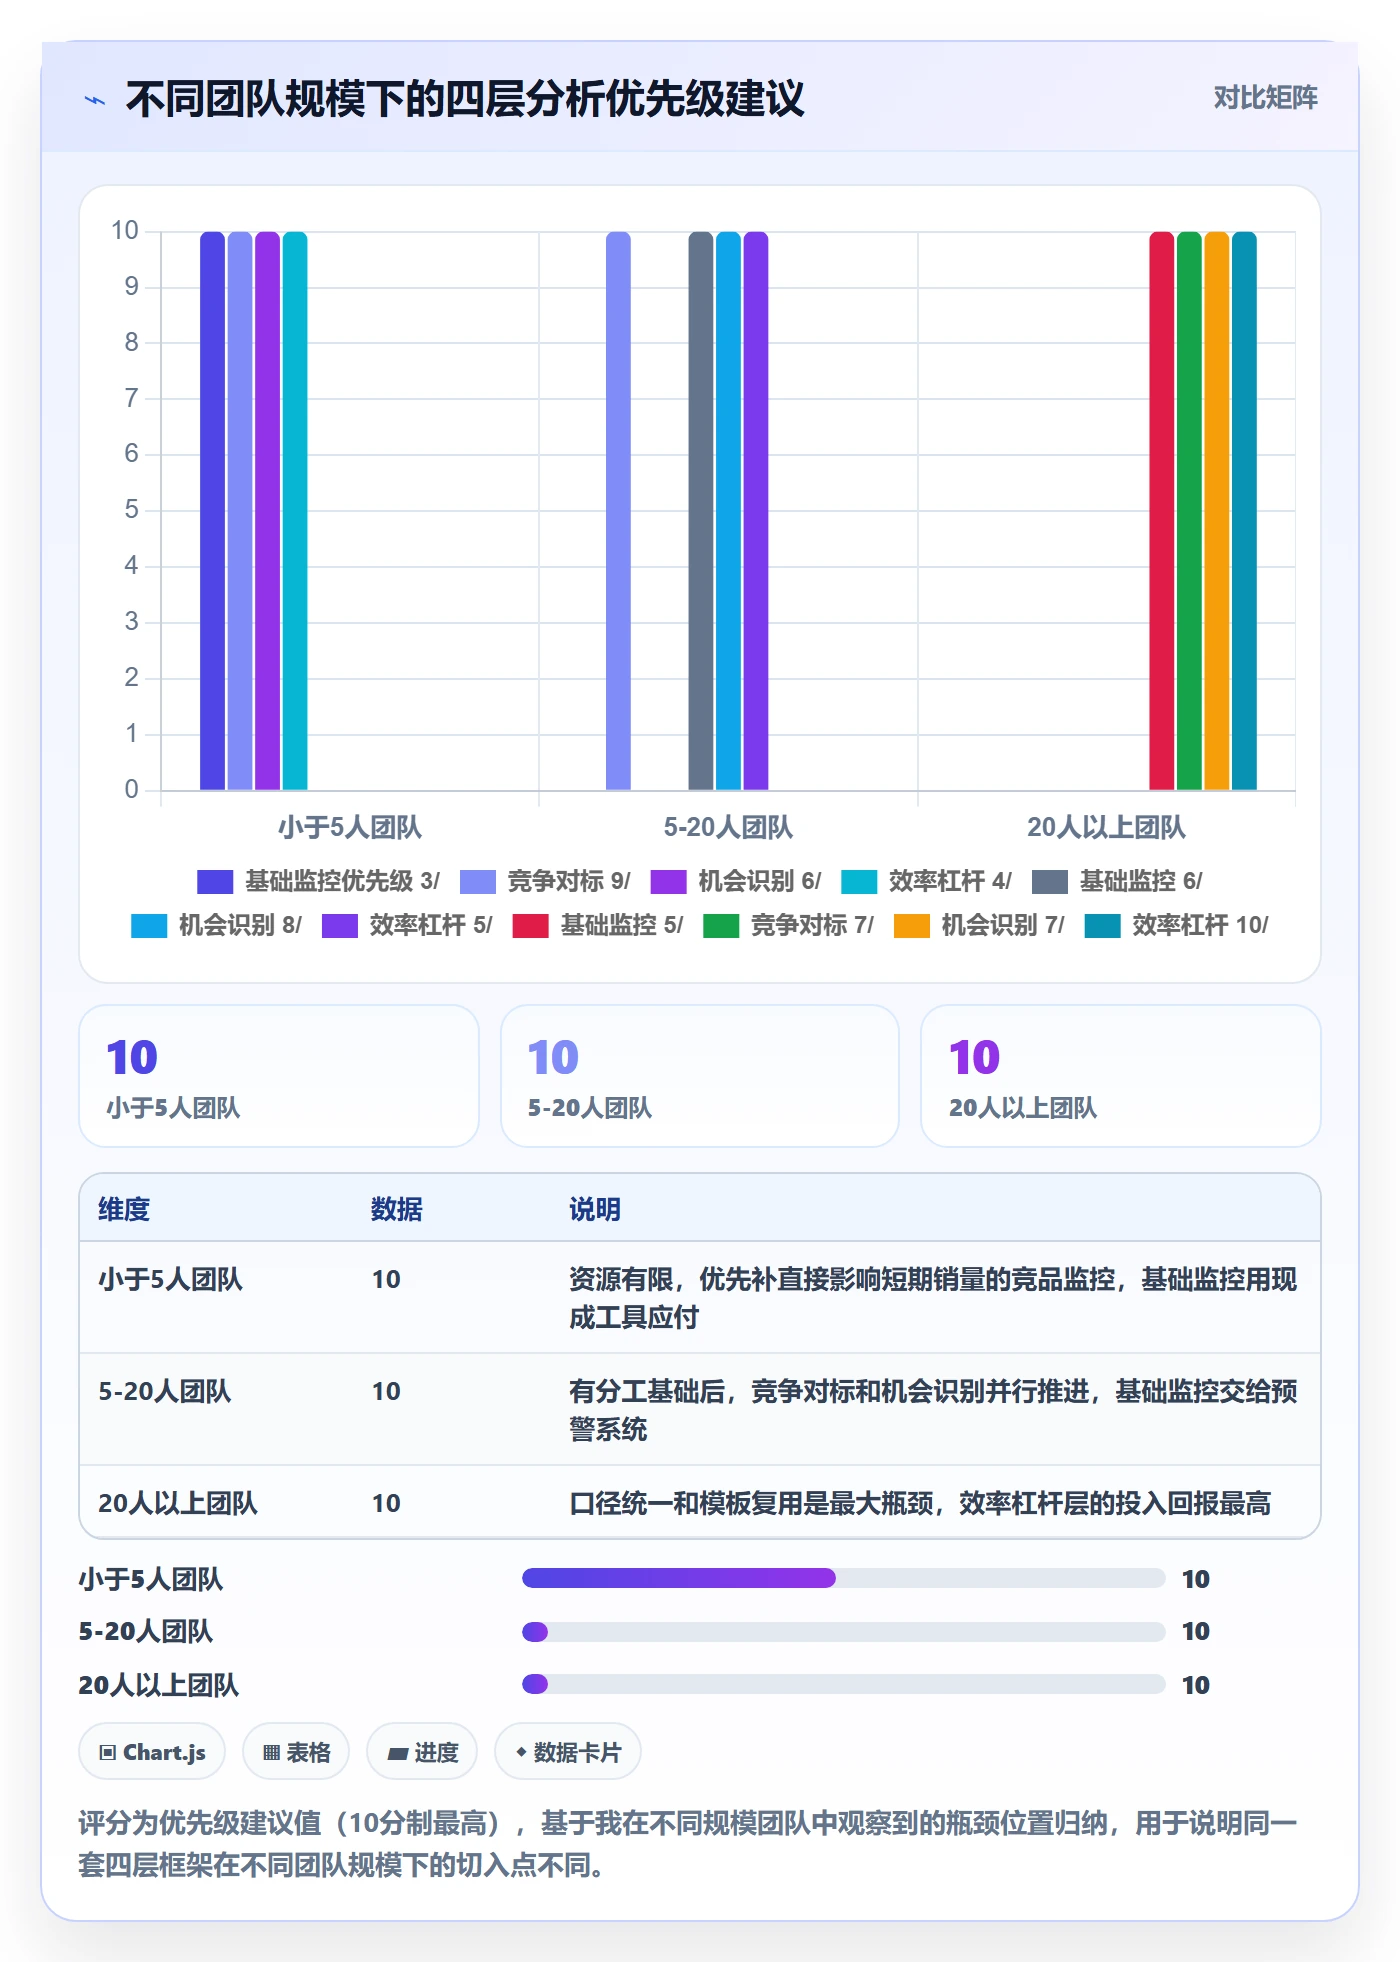Viewport: 1400px width, 1962px height.
Task: Click the Chart.js chip
Action: 152,1752
